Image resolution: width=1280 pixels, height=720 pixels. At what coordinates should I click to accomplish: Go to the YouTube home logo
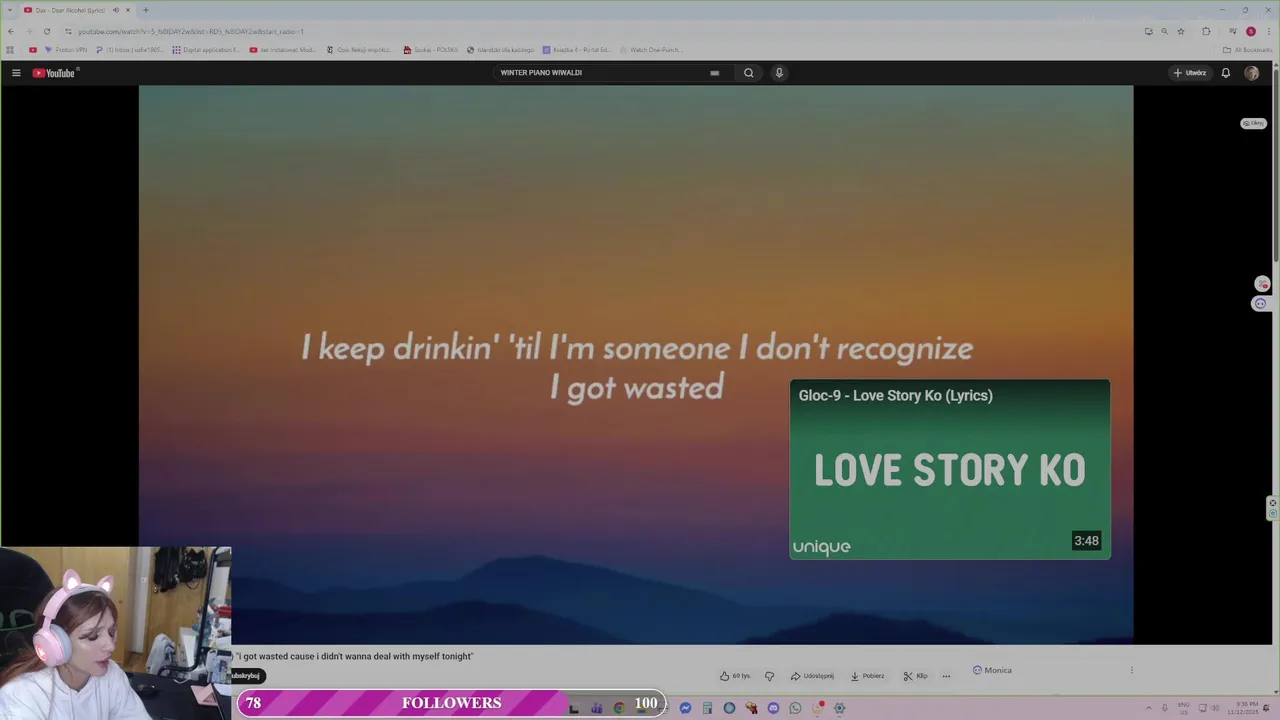(54, 73)
